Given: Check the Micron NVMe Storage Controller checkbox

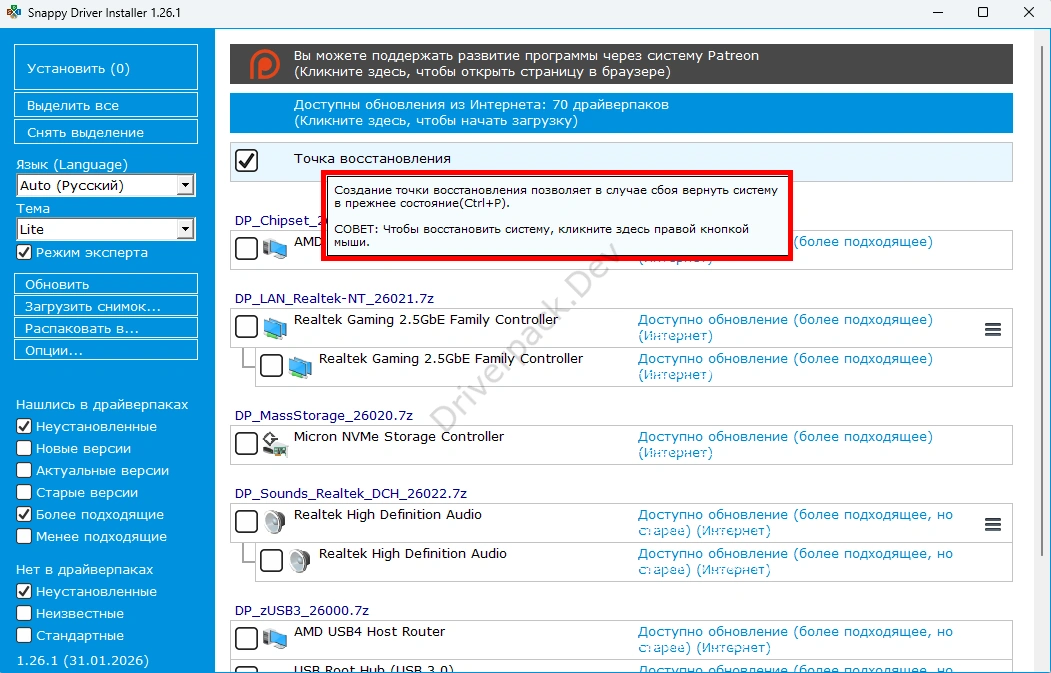Looking at the screenshot, I should tap(247, 443).
